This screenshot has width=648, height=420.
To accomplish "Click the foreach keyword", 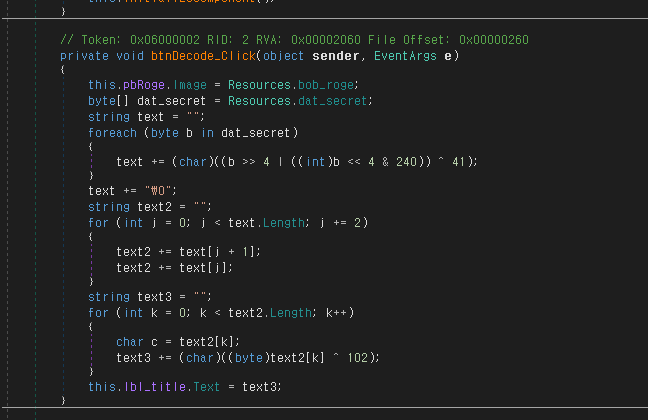I will click(112, 133).
